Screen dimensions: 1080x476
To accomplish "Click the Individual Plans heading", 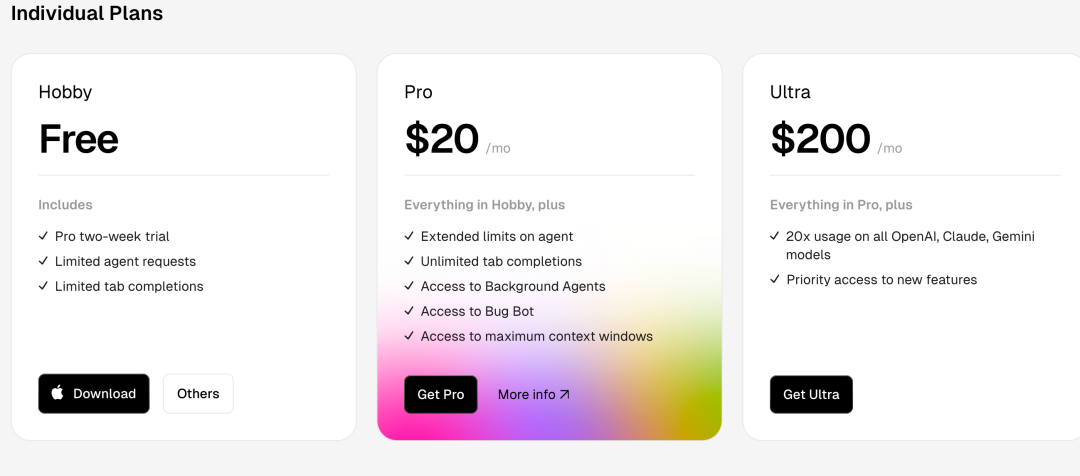I will coord(87,12).
